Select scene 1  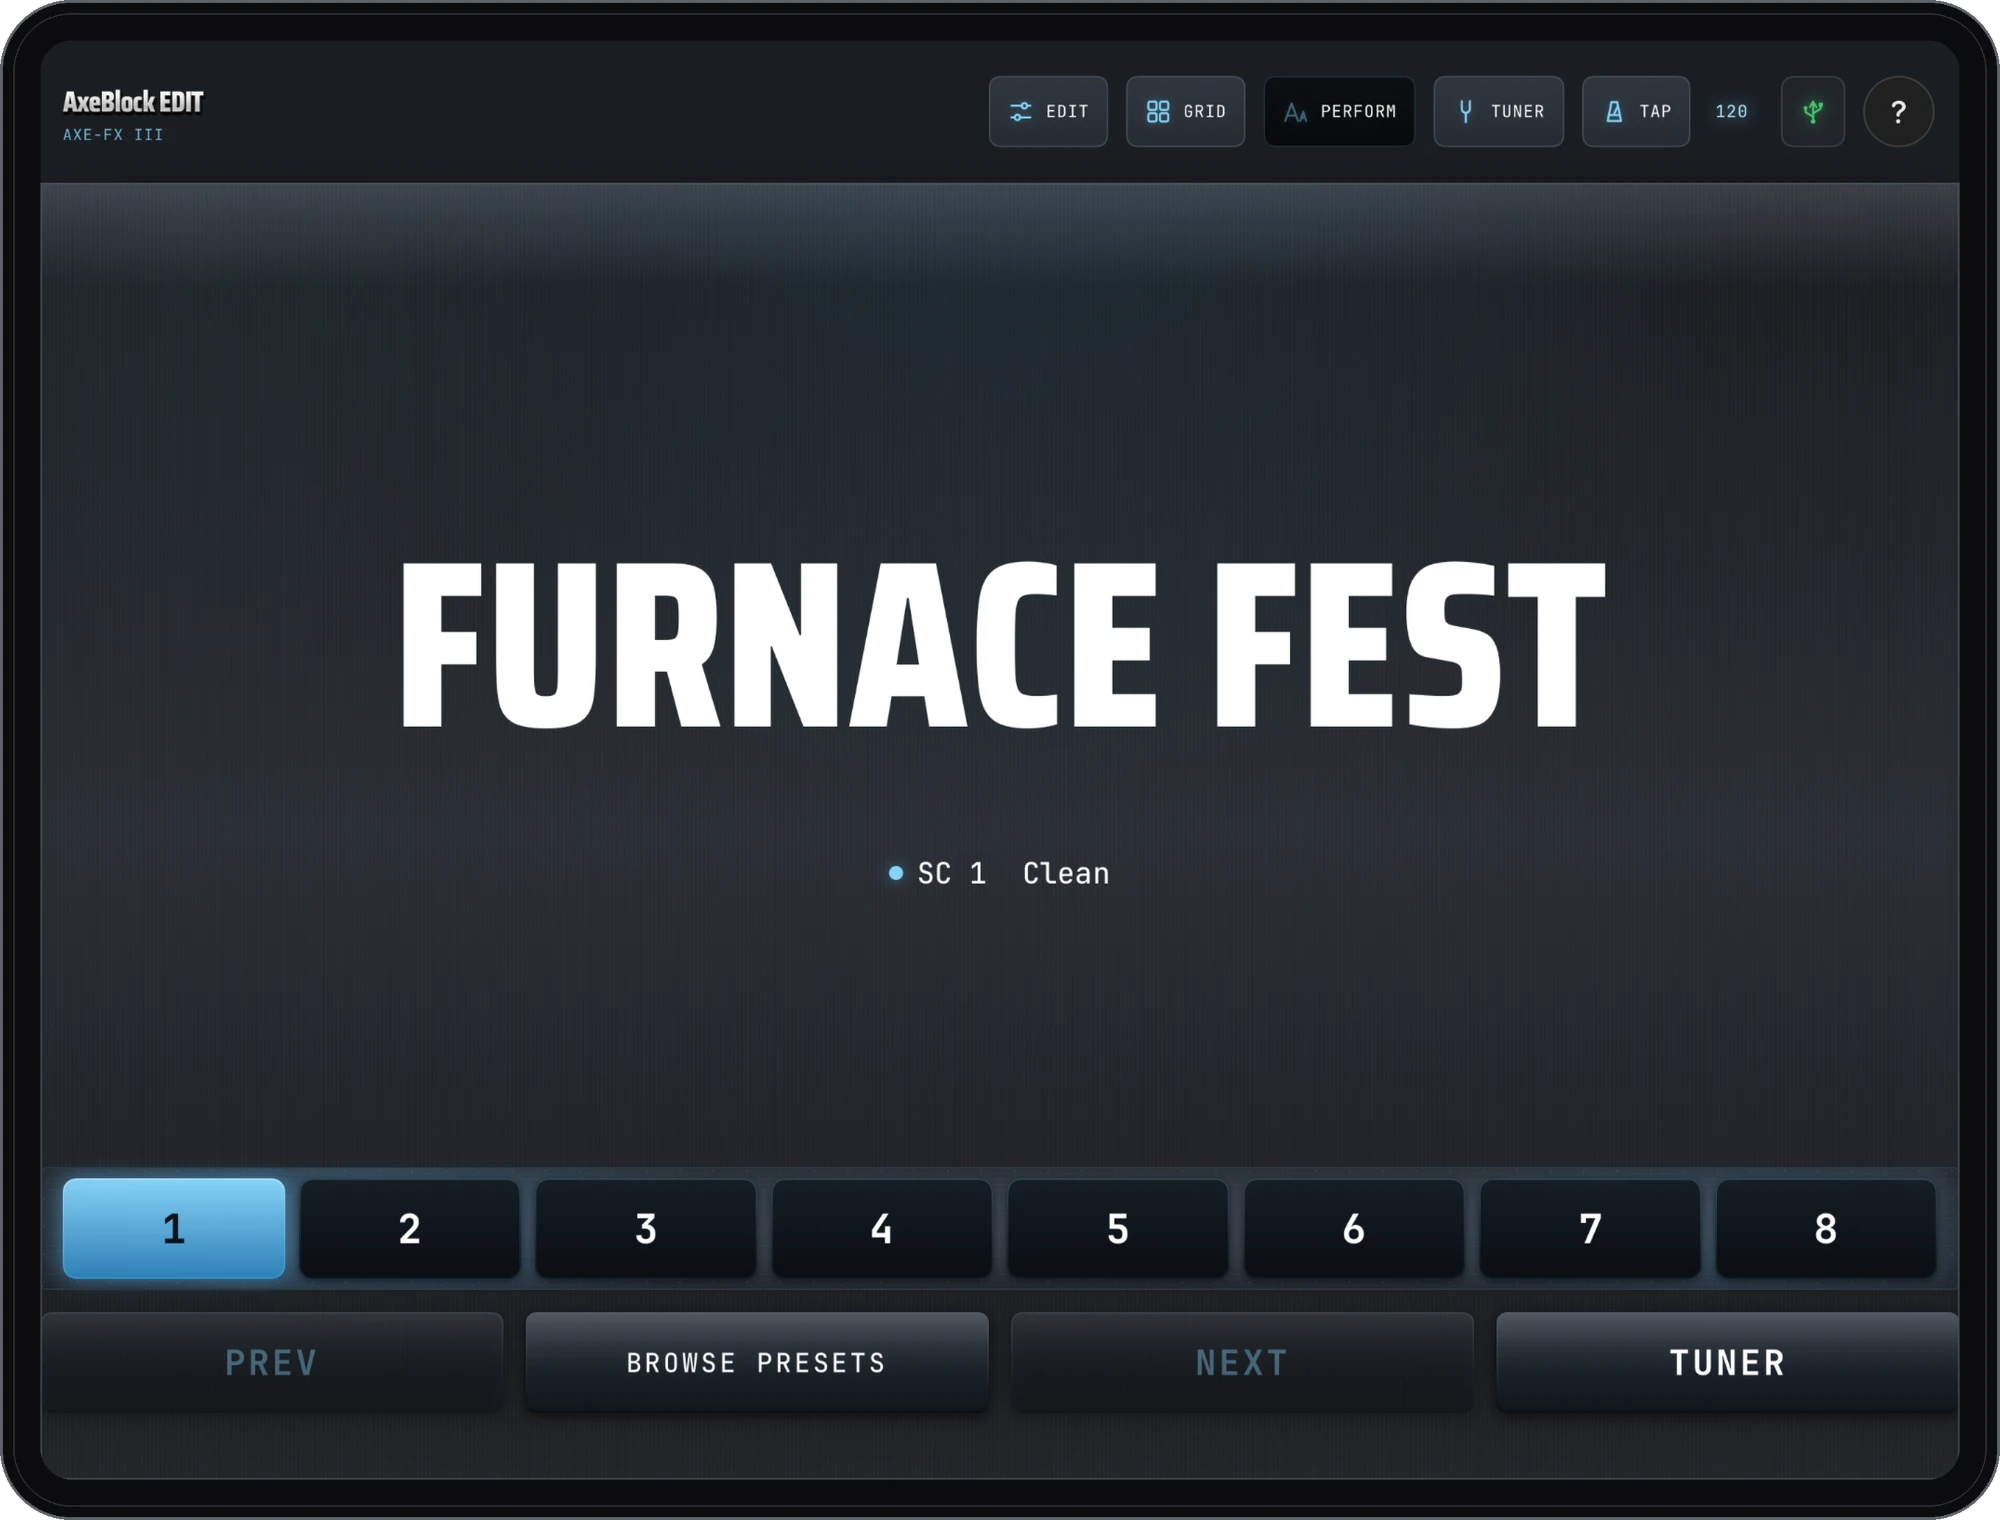click(174, 1228)
